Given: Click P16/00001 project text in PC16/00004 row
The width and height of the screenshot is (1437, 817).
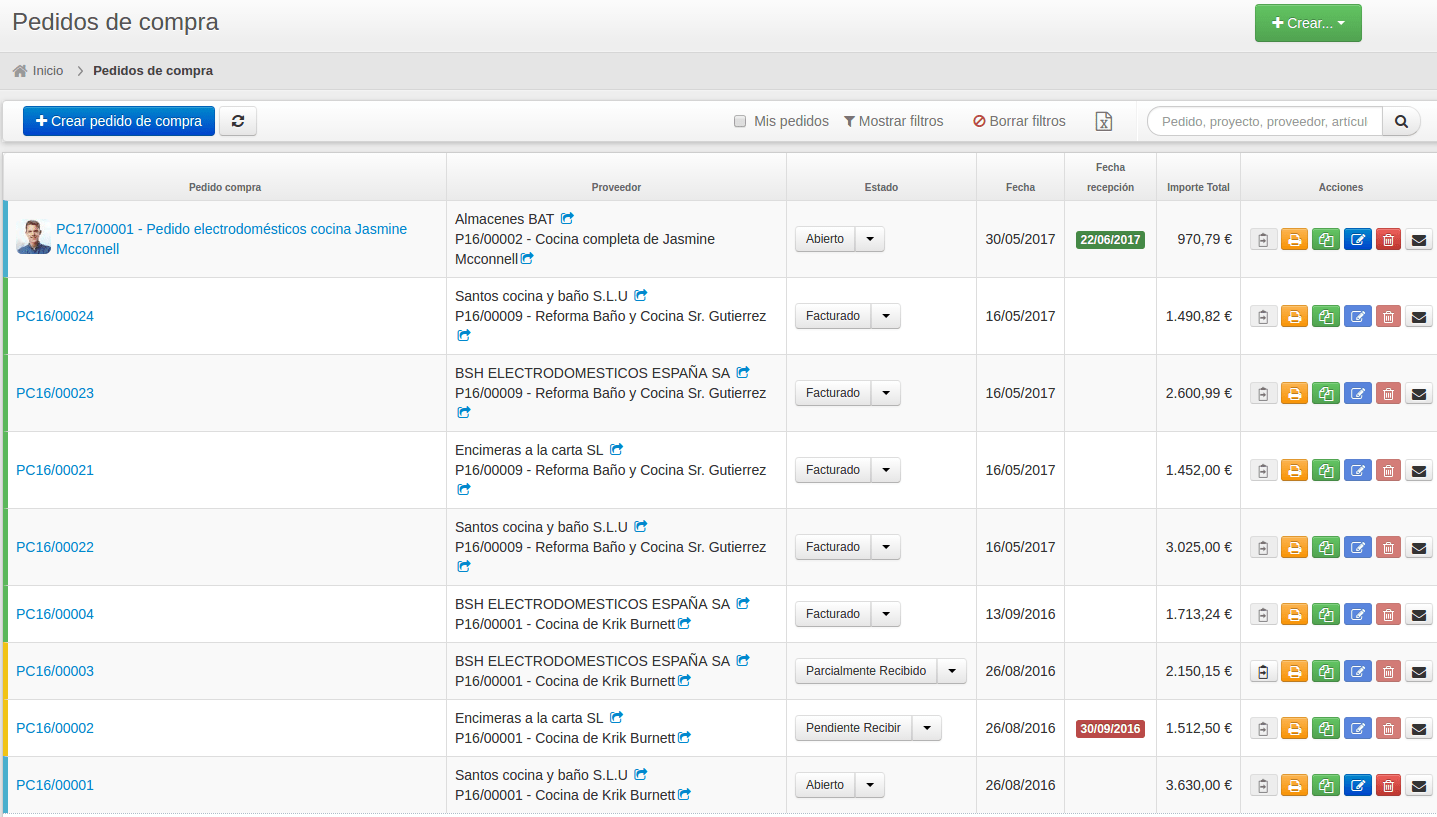Looking at the screenshot, I should pos(565,624).
